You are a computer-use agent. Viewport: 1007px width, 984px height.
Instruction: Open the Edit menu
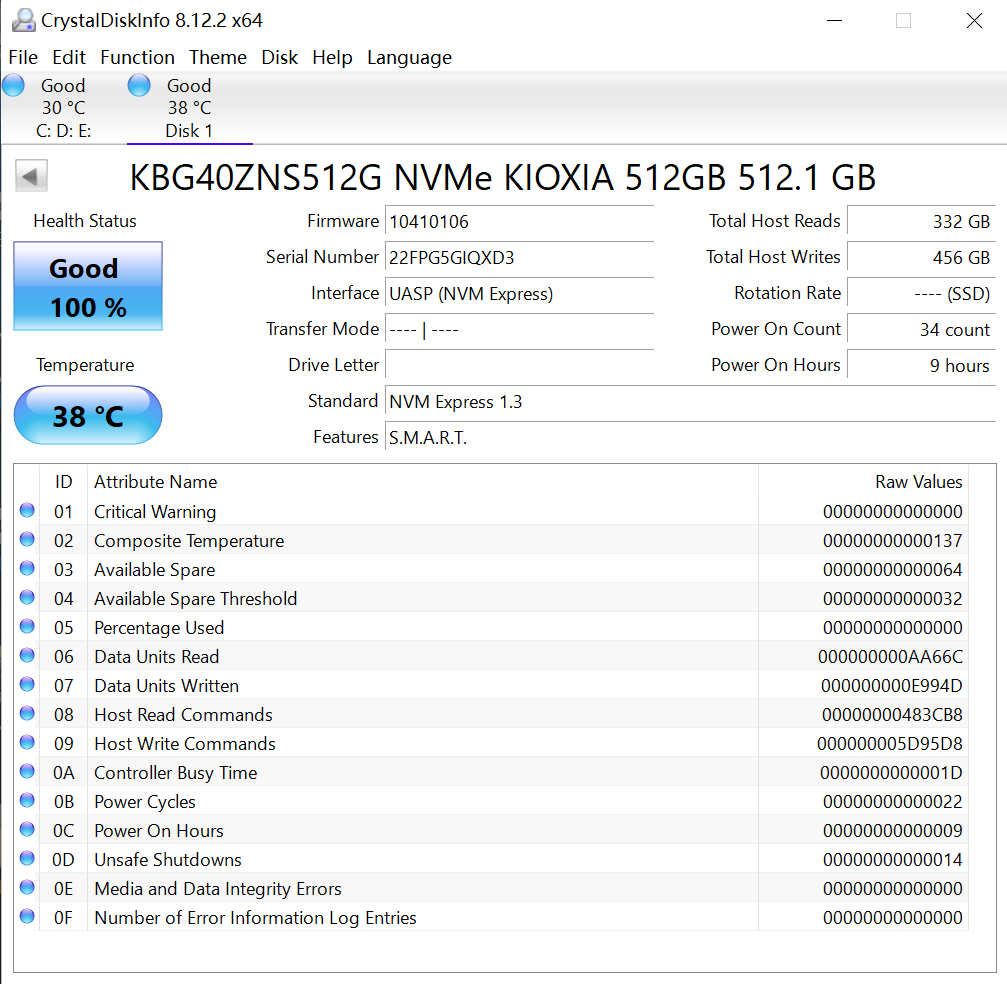(x=69, y=57)
